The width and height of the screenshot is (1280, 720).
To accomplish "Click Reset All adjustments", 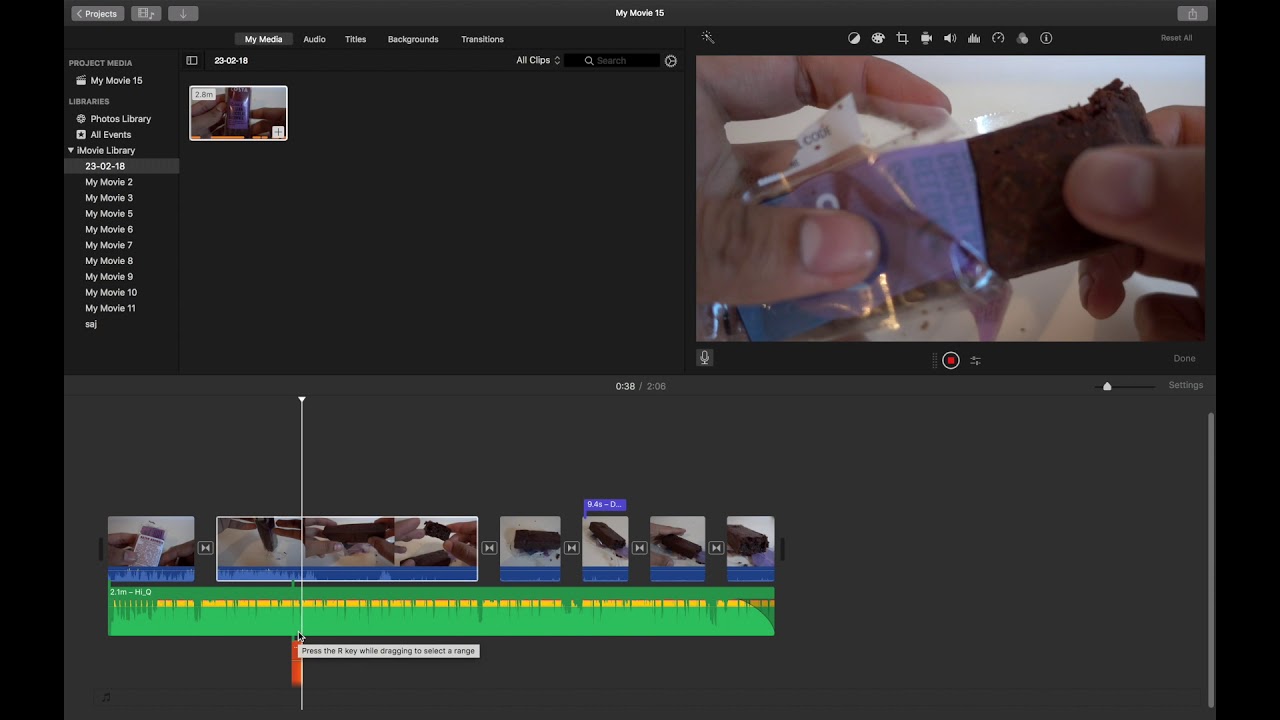I will [x=1176, y=38].
